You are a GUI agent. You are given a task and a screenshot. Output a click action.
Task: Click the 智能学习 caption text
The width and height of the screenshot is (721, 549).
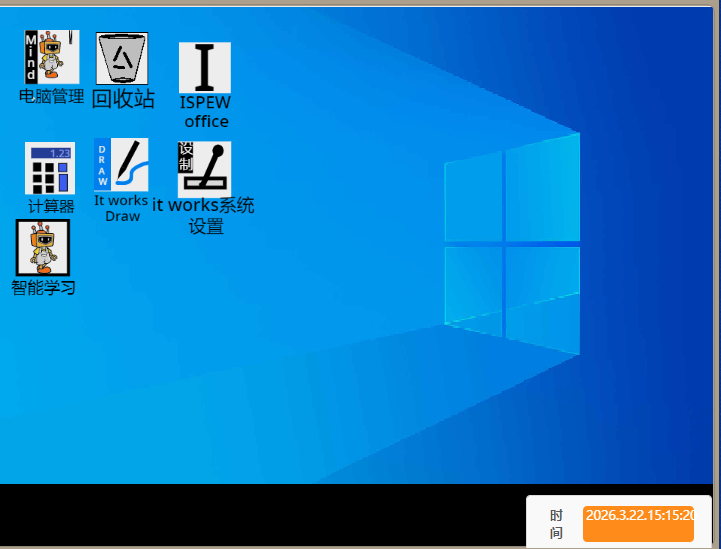tap(43, 288)
